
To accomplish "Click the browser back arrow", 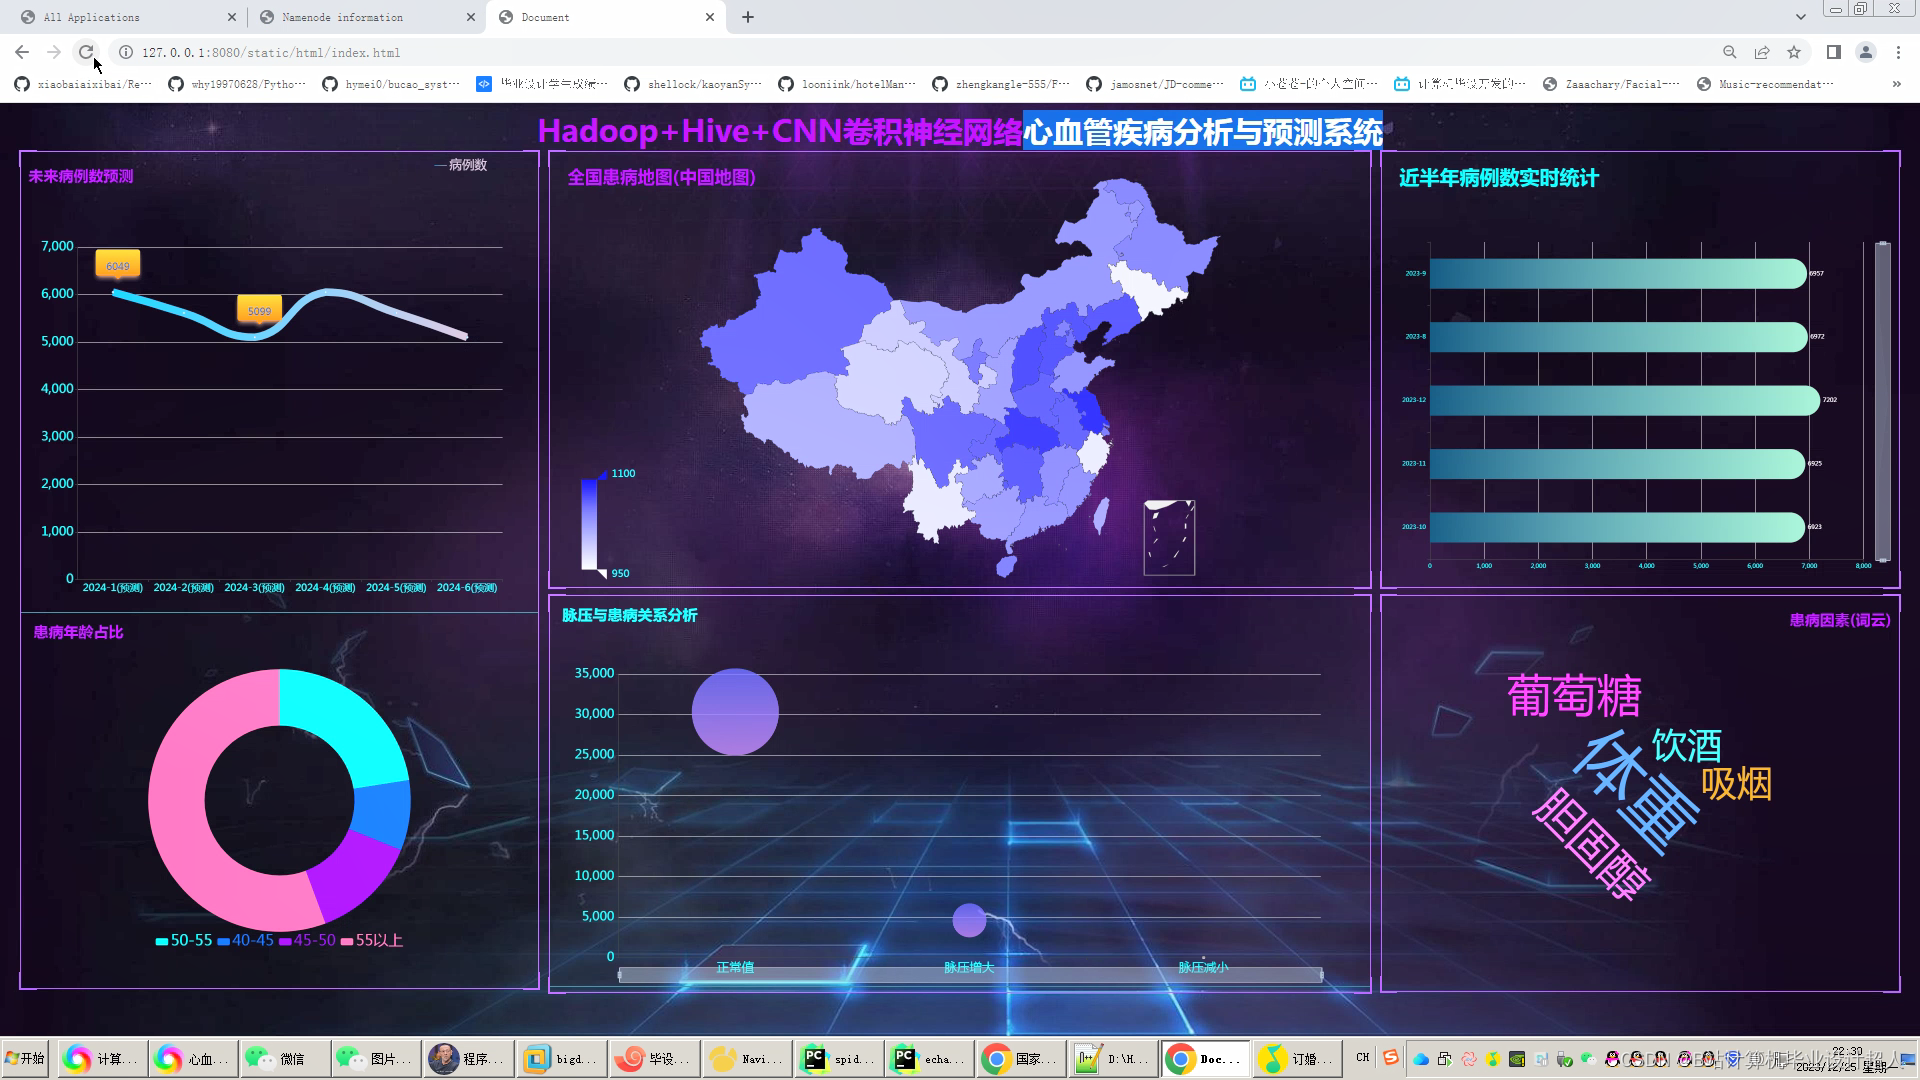I will [x=22, y=52].
